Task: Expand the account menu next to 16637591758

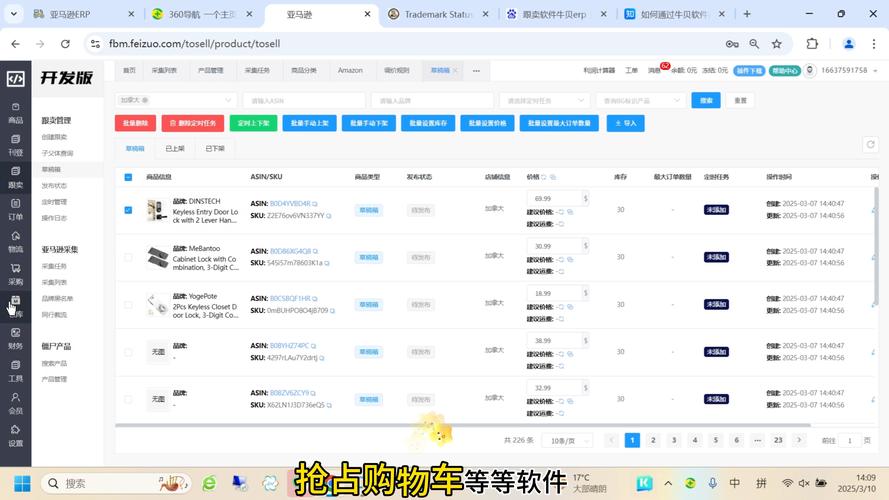Action: (875, 71)
